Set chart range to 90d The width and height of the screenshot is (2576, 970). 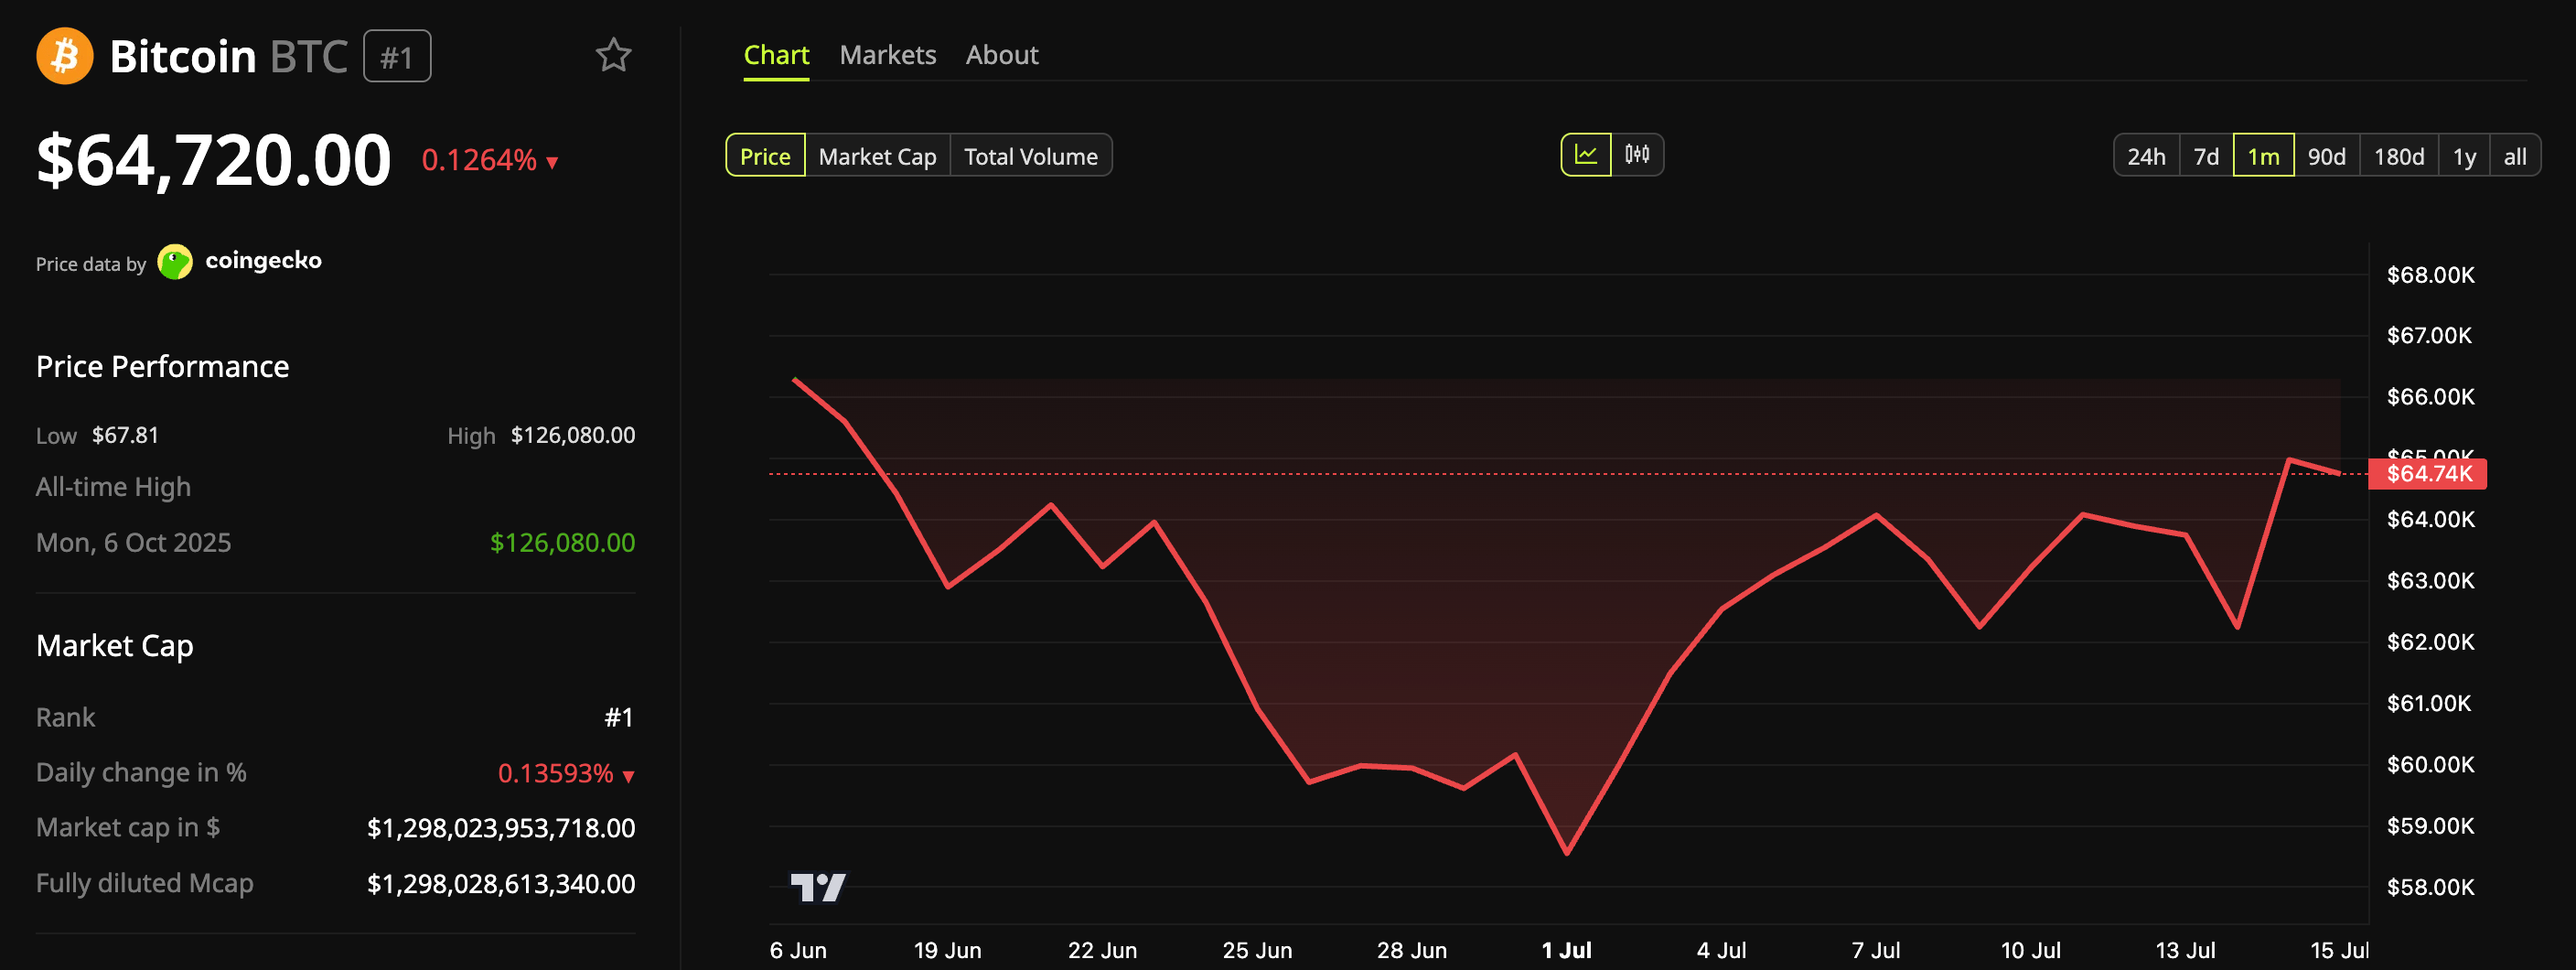click(x=2326, y=156)
